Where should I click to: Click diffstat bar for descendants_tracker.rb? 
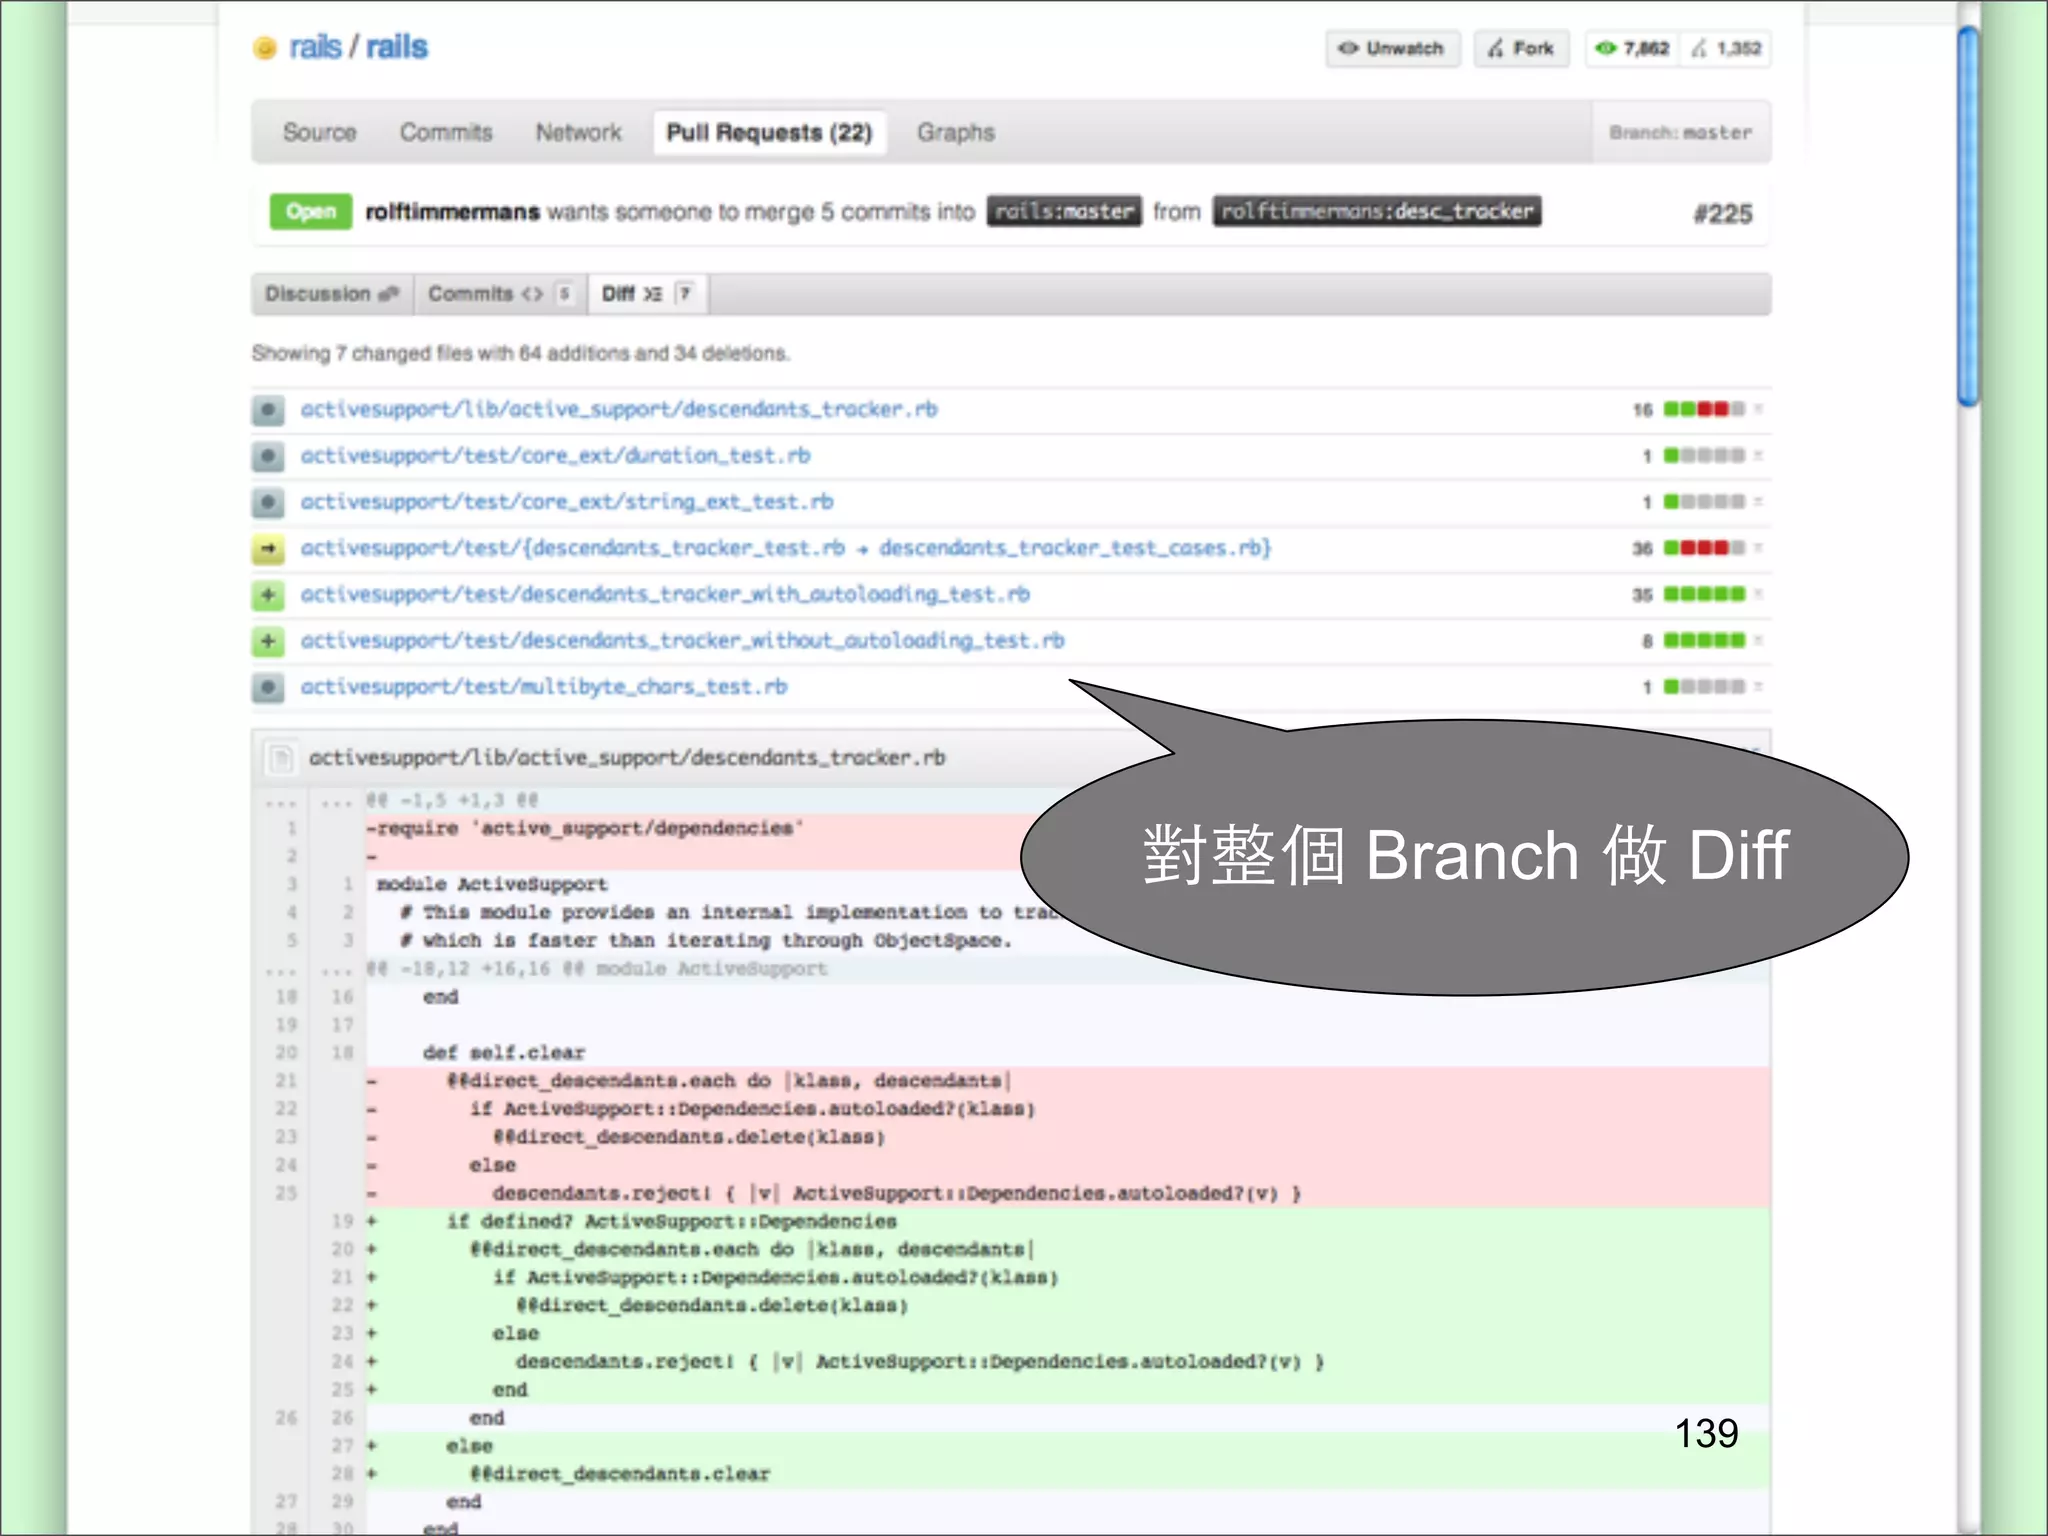[x=1703, y=409]
